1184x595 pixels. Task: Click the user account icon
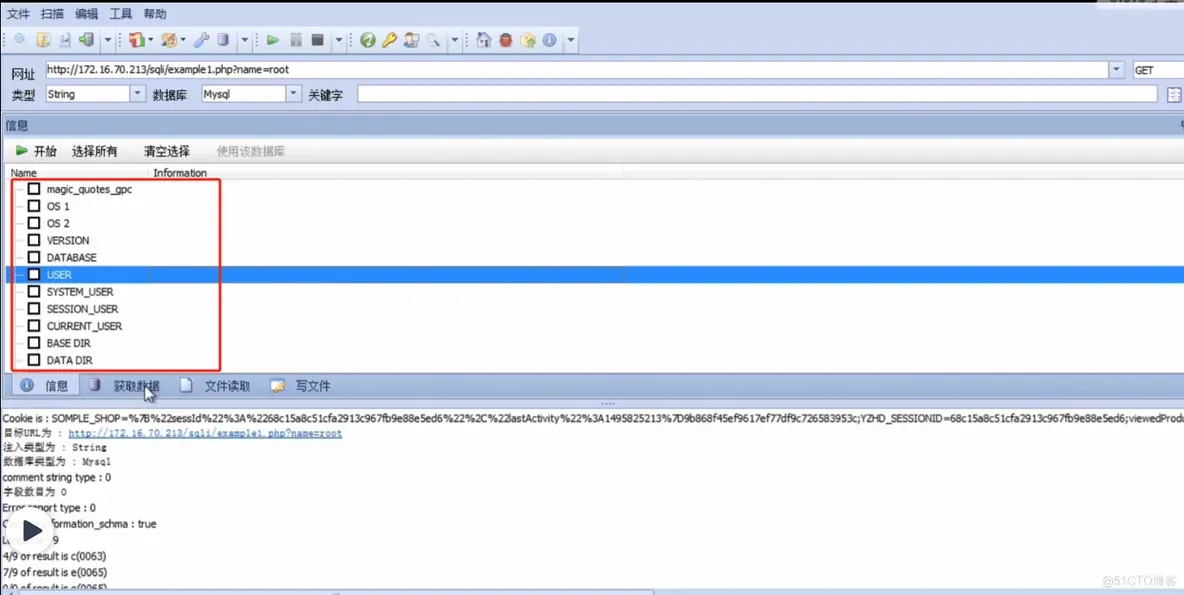[412, 40]
